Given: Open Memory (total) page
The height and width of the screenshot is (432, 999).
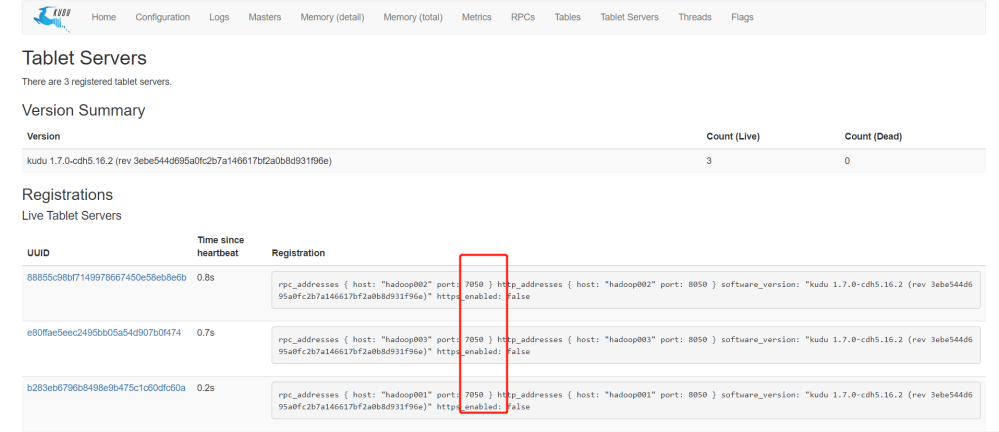Looking at the screenshot, I should pyautogui.click(x=413, y=17).
